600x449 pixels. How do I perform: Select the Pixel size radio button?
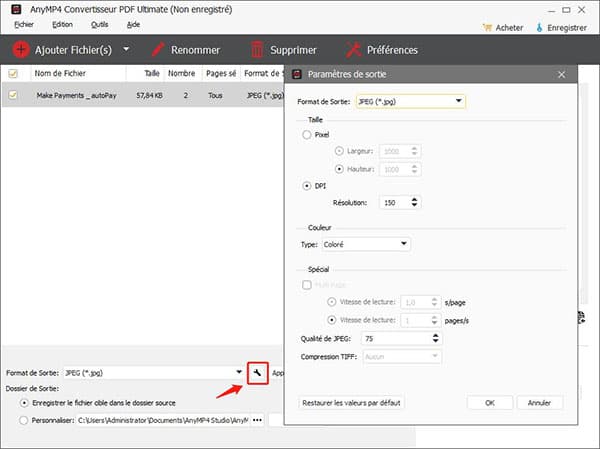coord(307,133)
